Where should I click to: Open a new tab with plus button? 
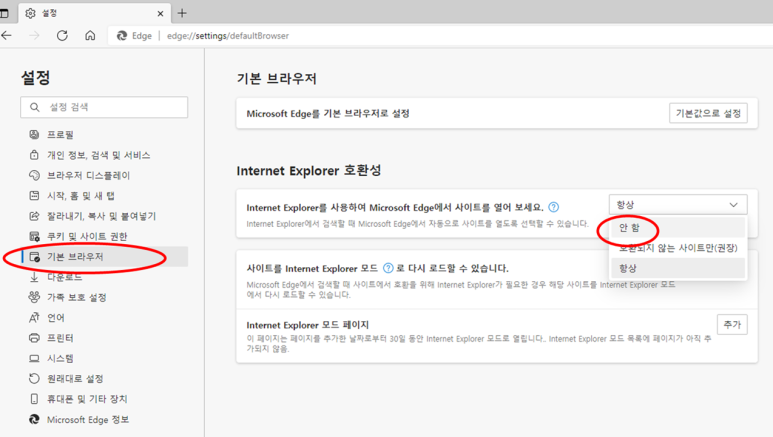[x=182, y=13]
